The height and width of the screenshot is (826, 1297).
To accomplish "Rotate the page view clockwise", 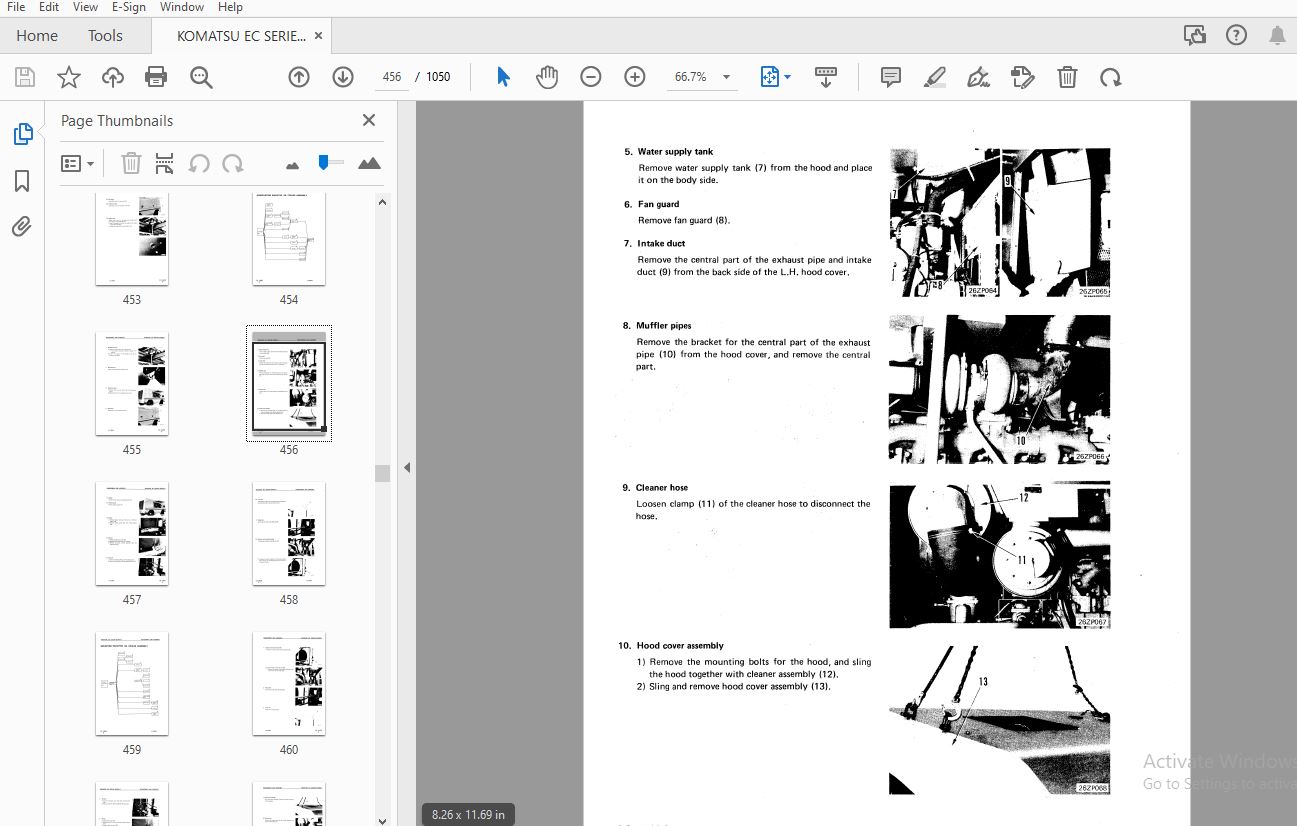I will coord(1111,77).
